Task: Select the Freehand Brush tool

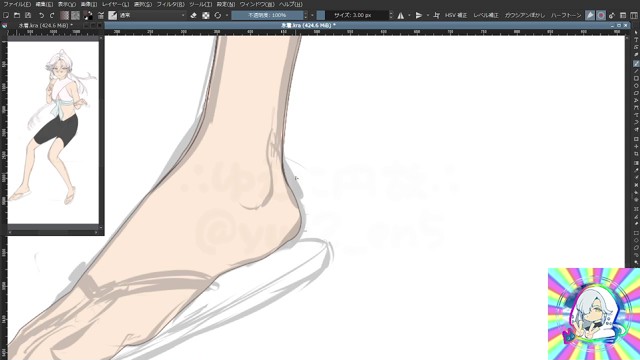Action: [x=636, y=63]
